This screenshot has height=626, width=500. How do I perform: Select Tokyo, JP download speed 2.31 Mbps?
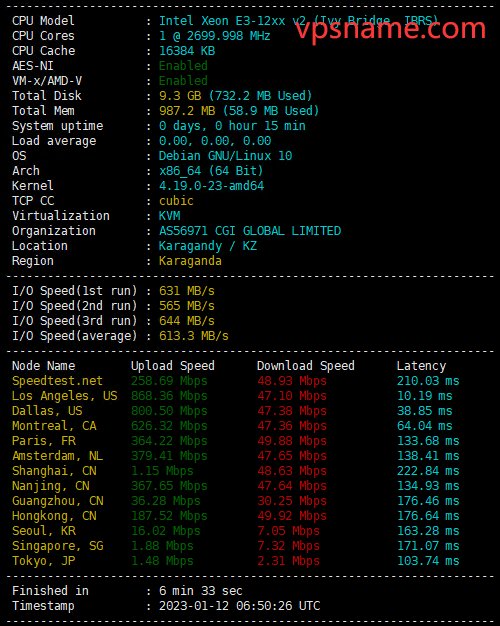click(288, 561)
